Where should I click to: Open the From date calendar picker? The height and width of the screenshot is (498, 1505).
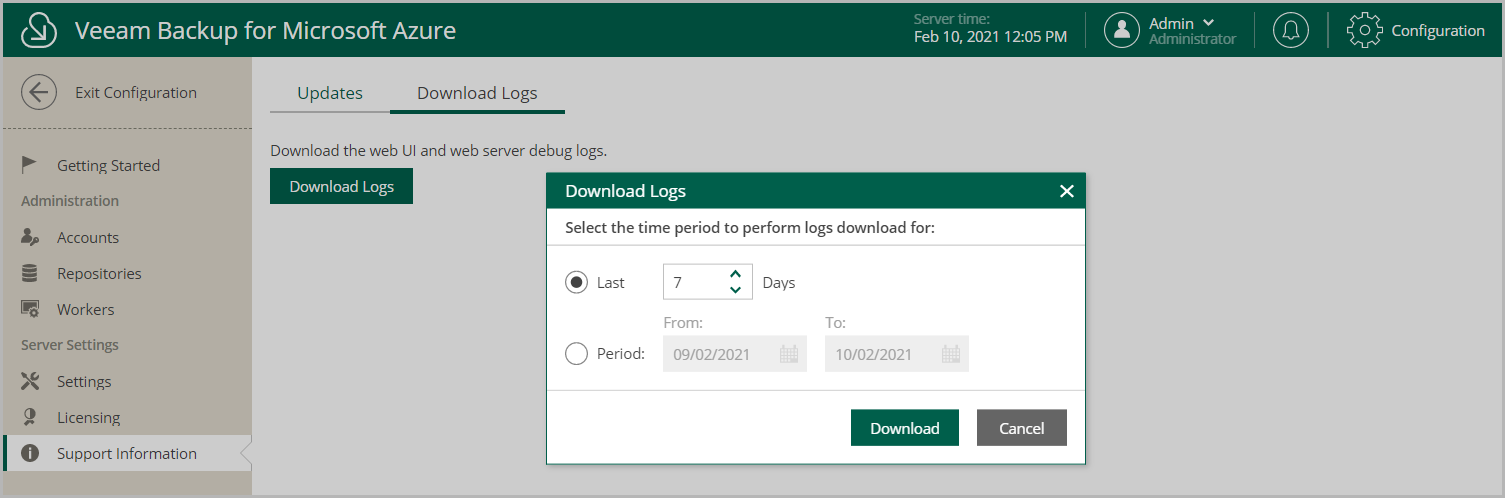(788, 354)
